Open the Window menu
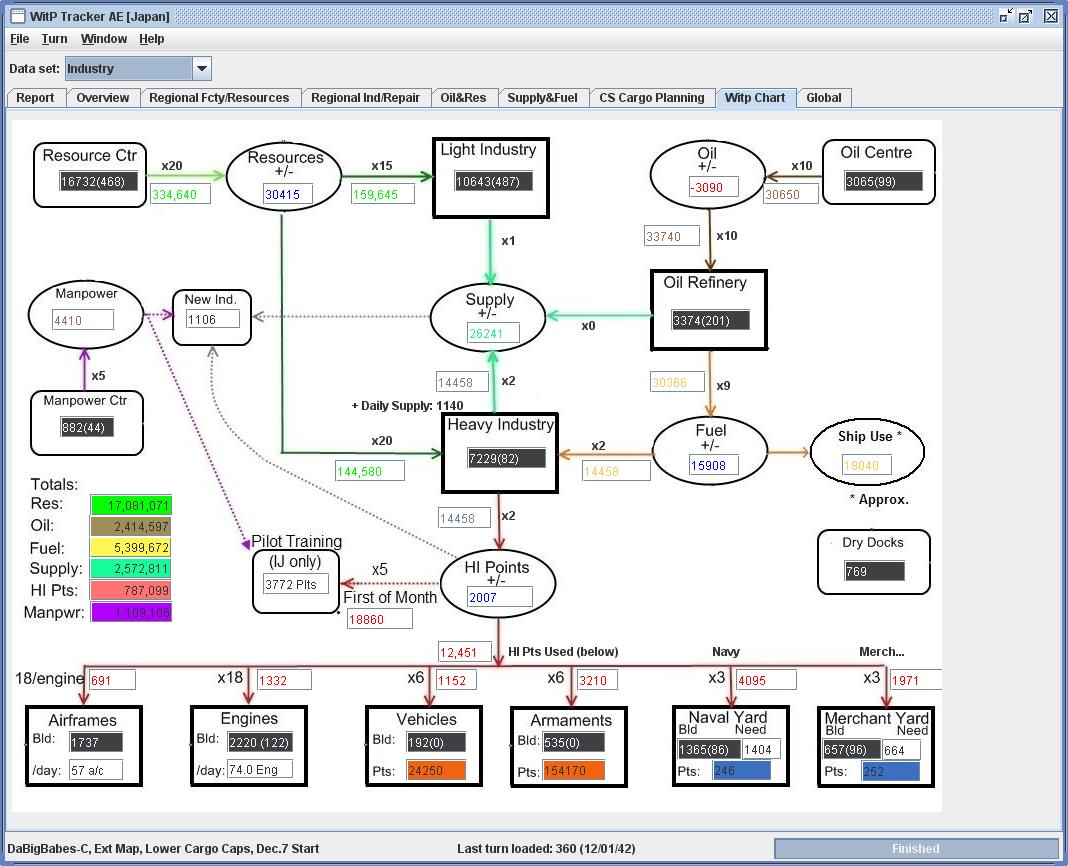Viewport: 1068px width, 866px height. click(x=104, y=39)
